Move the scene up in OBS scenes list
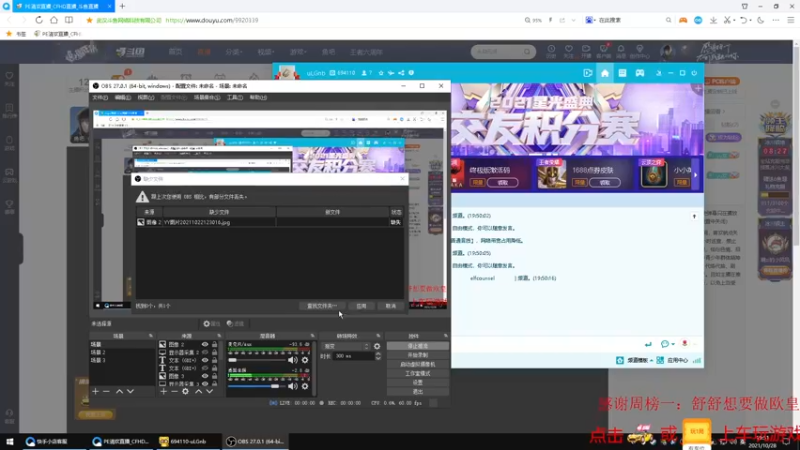This screenshot has height=450, width=800. coord(119,391)
